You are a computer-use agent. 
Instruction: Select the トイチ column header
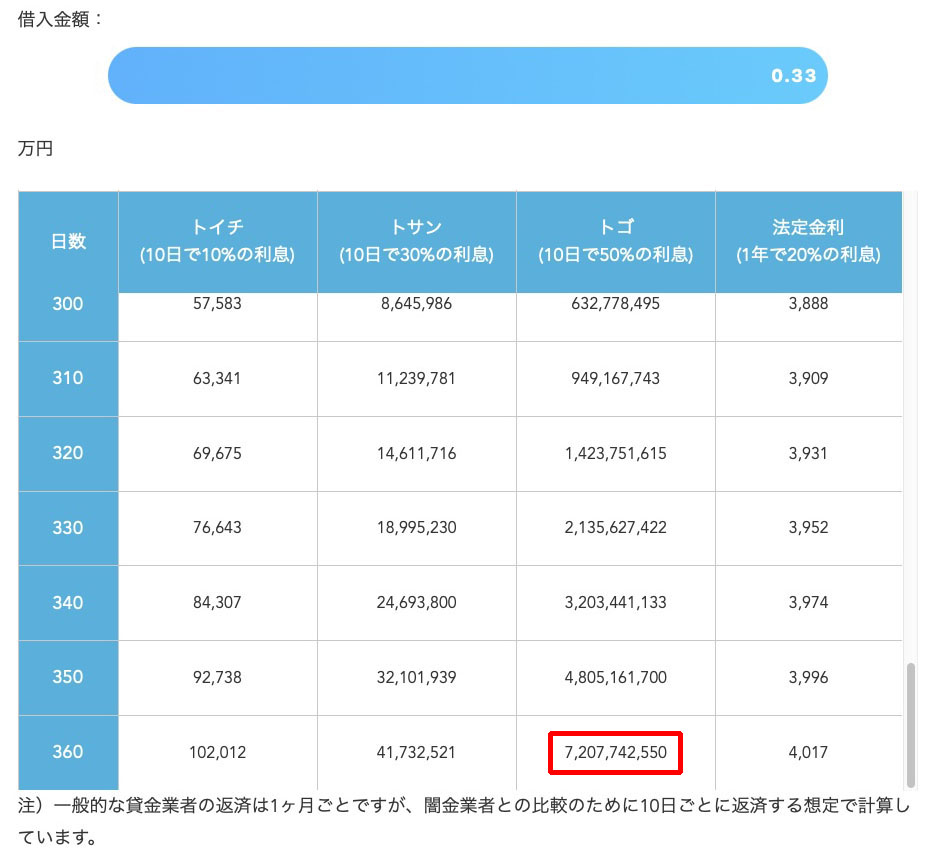[x=216, y=241]
